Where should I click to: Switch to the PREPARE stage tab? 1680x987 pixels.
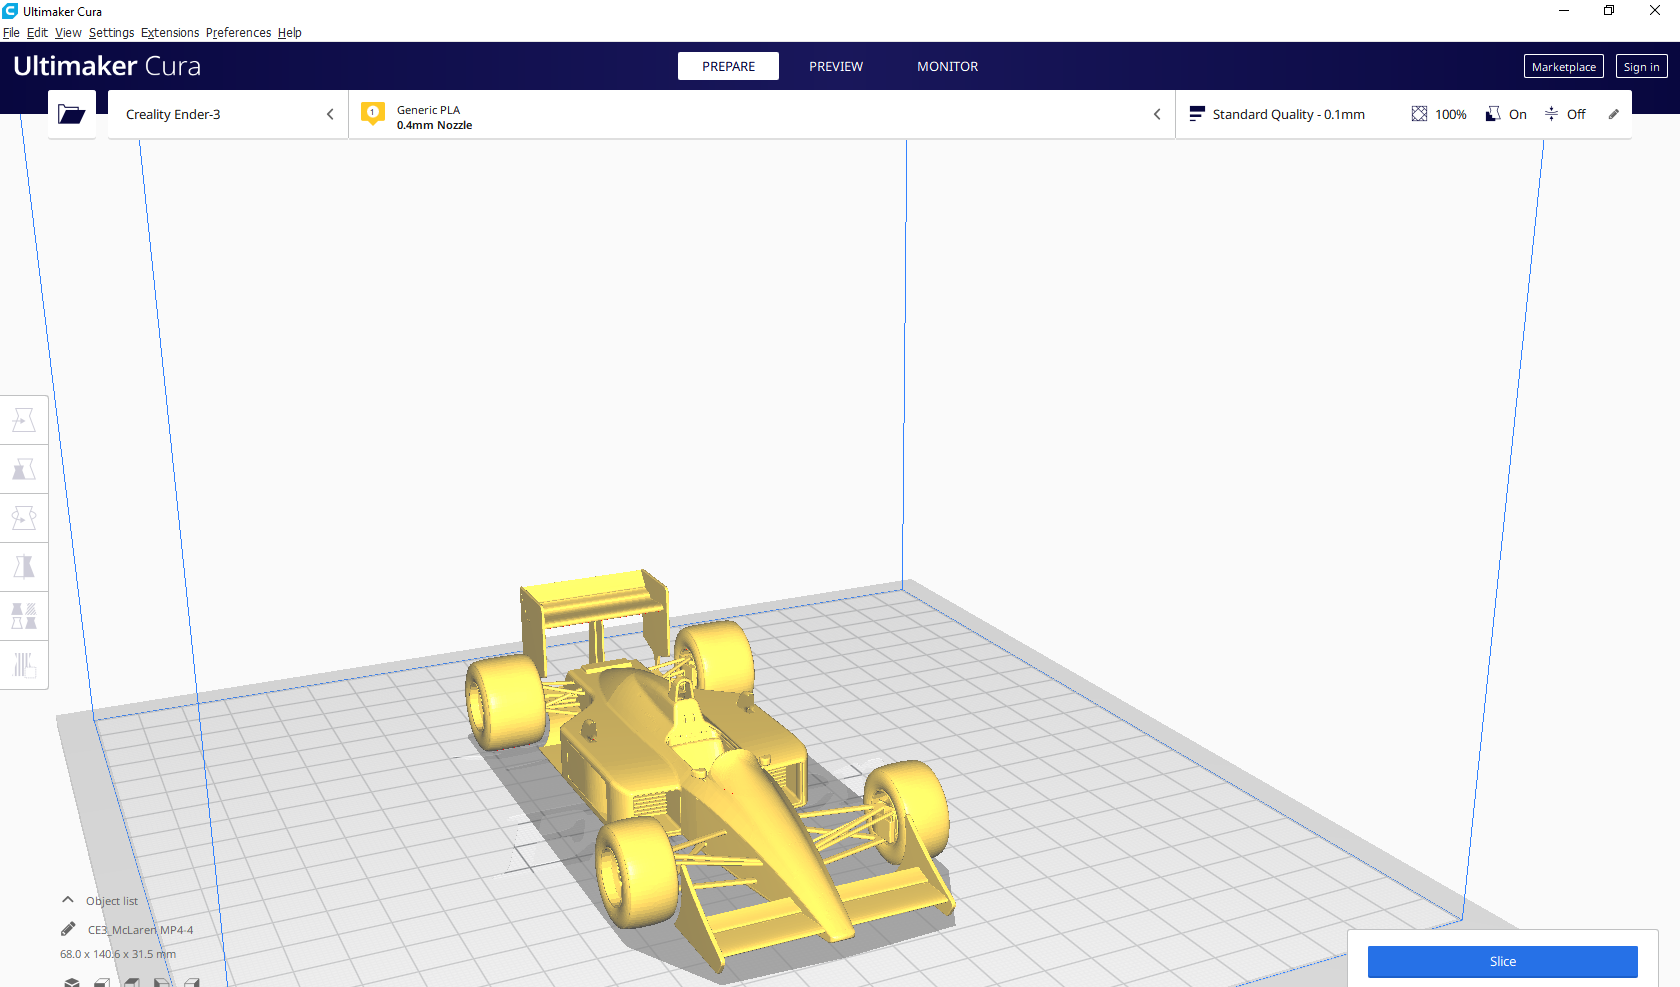click(728, 66)
